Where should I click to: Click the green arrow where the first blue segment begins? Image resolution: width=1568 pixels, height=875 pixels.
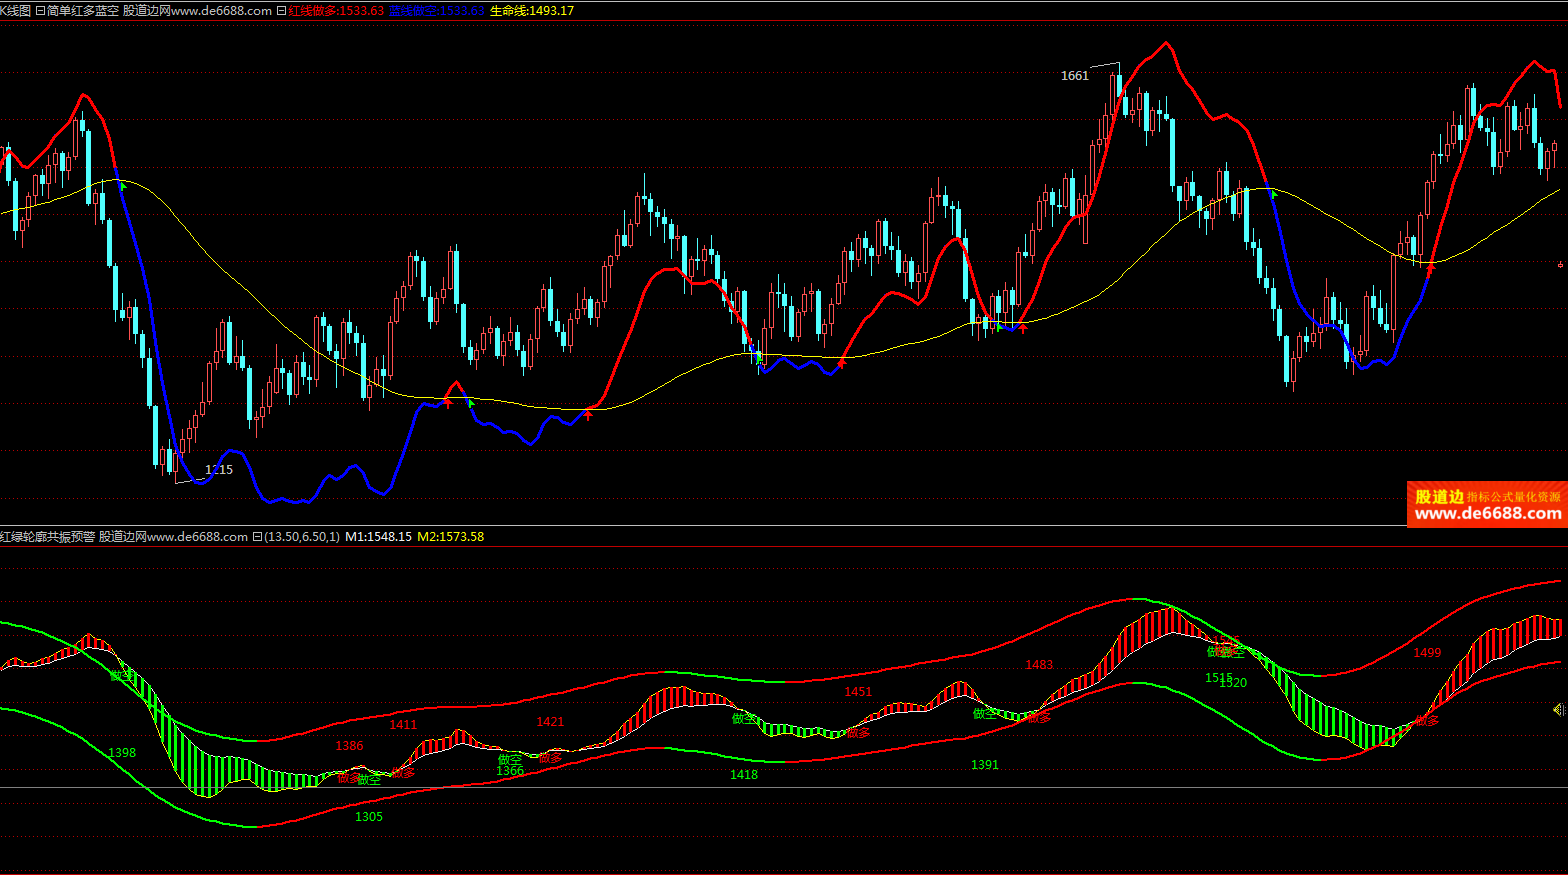coord(122,185)
